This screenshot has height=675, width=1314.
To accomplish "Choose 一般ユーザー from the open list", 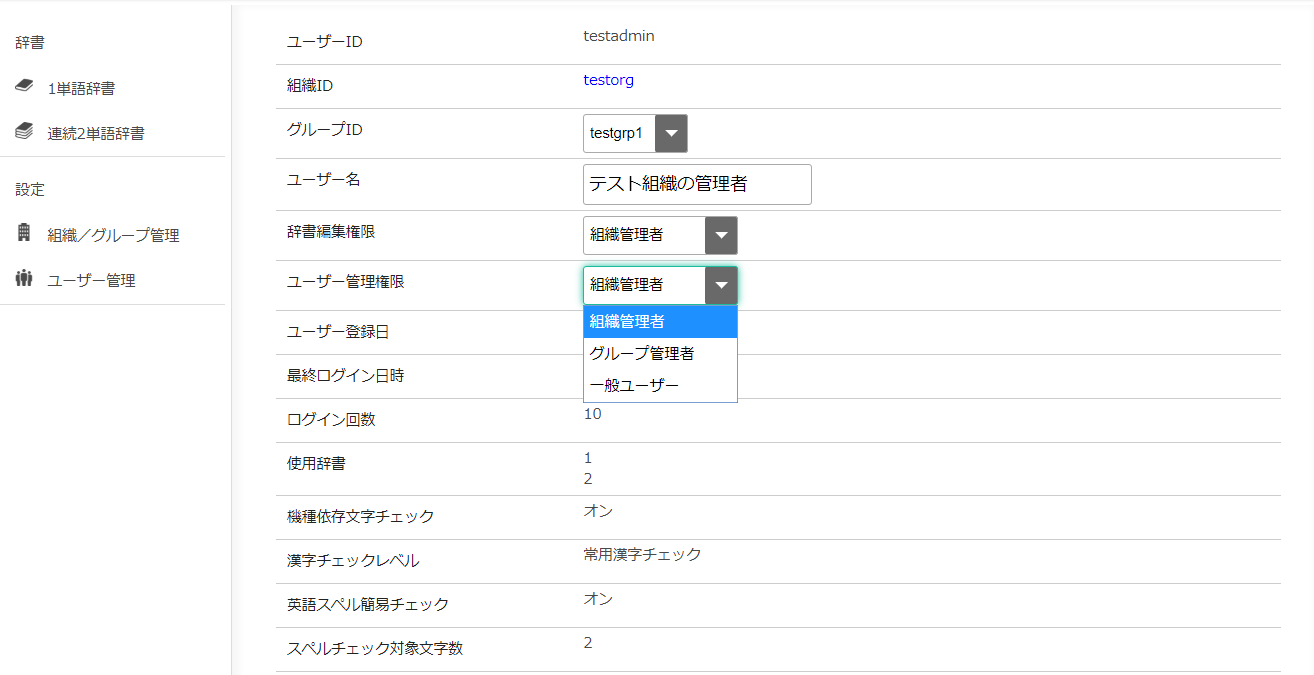I will (660, 385).
